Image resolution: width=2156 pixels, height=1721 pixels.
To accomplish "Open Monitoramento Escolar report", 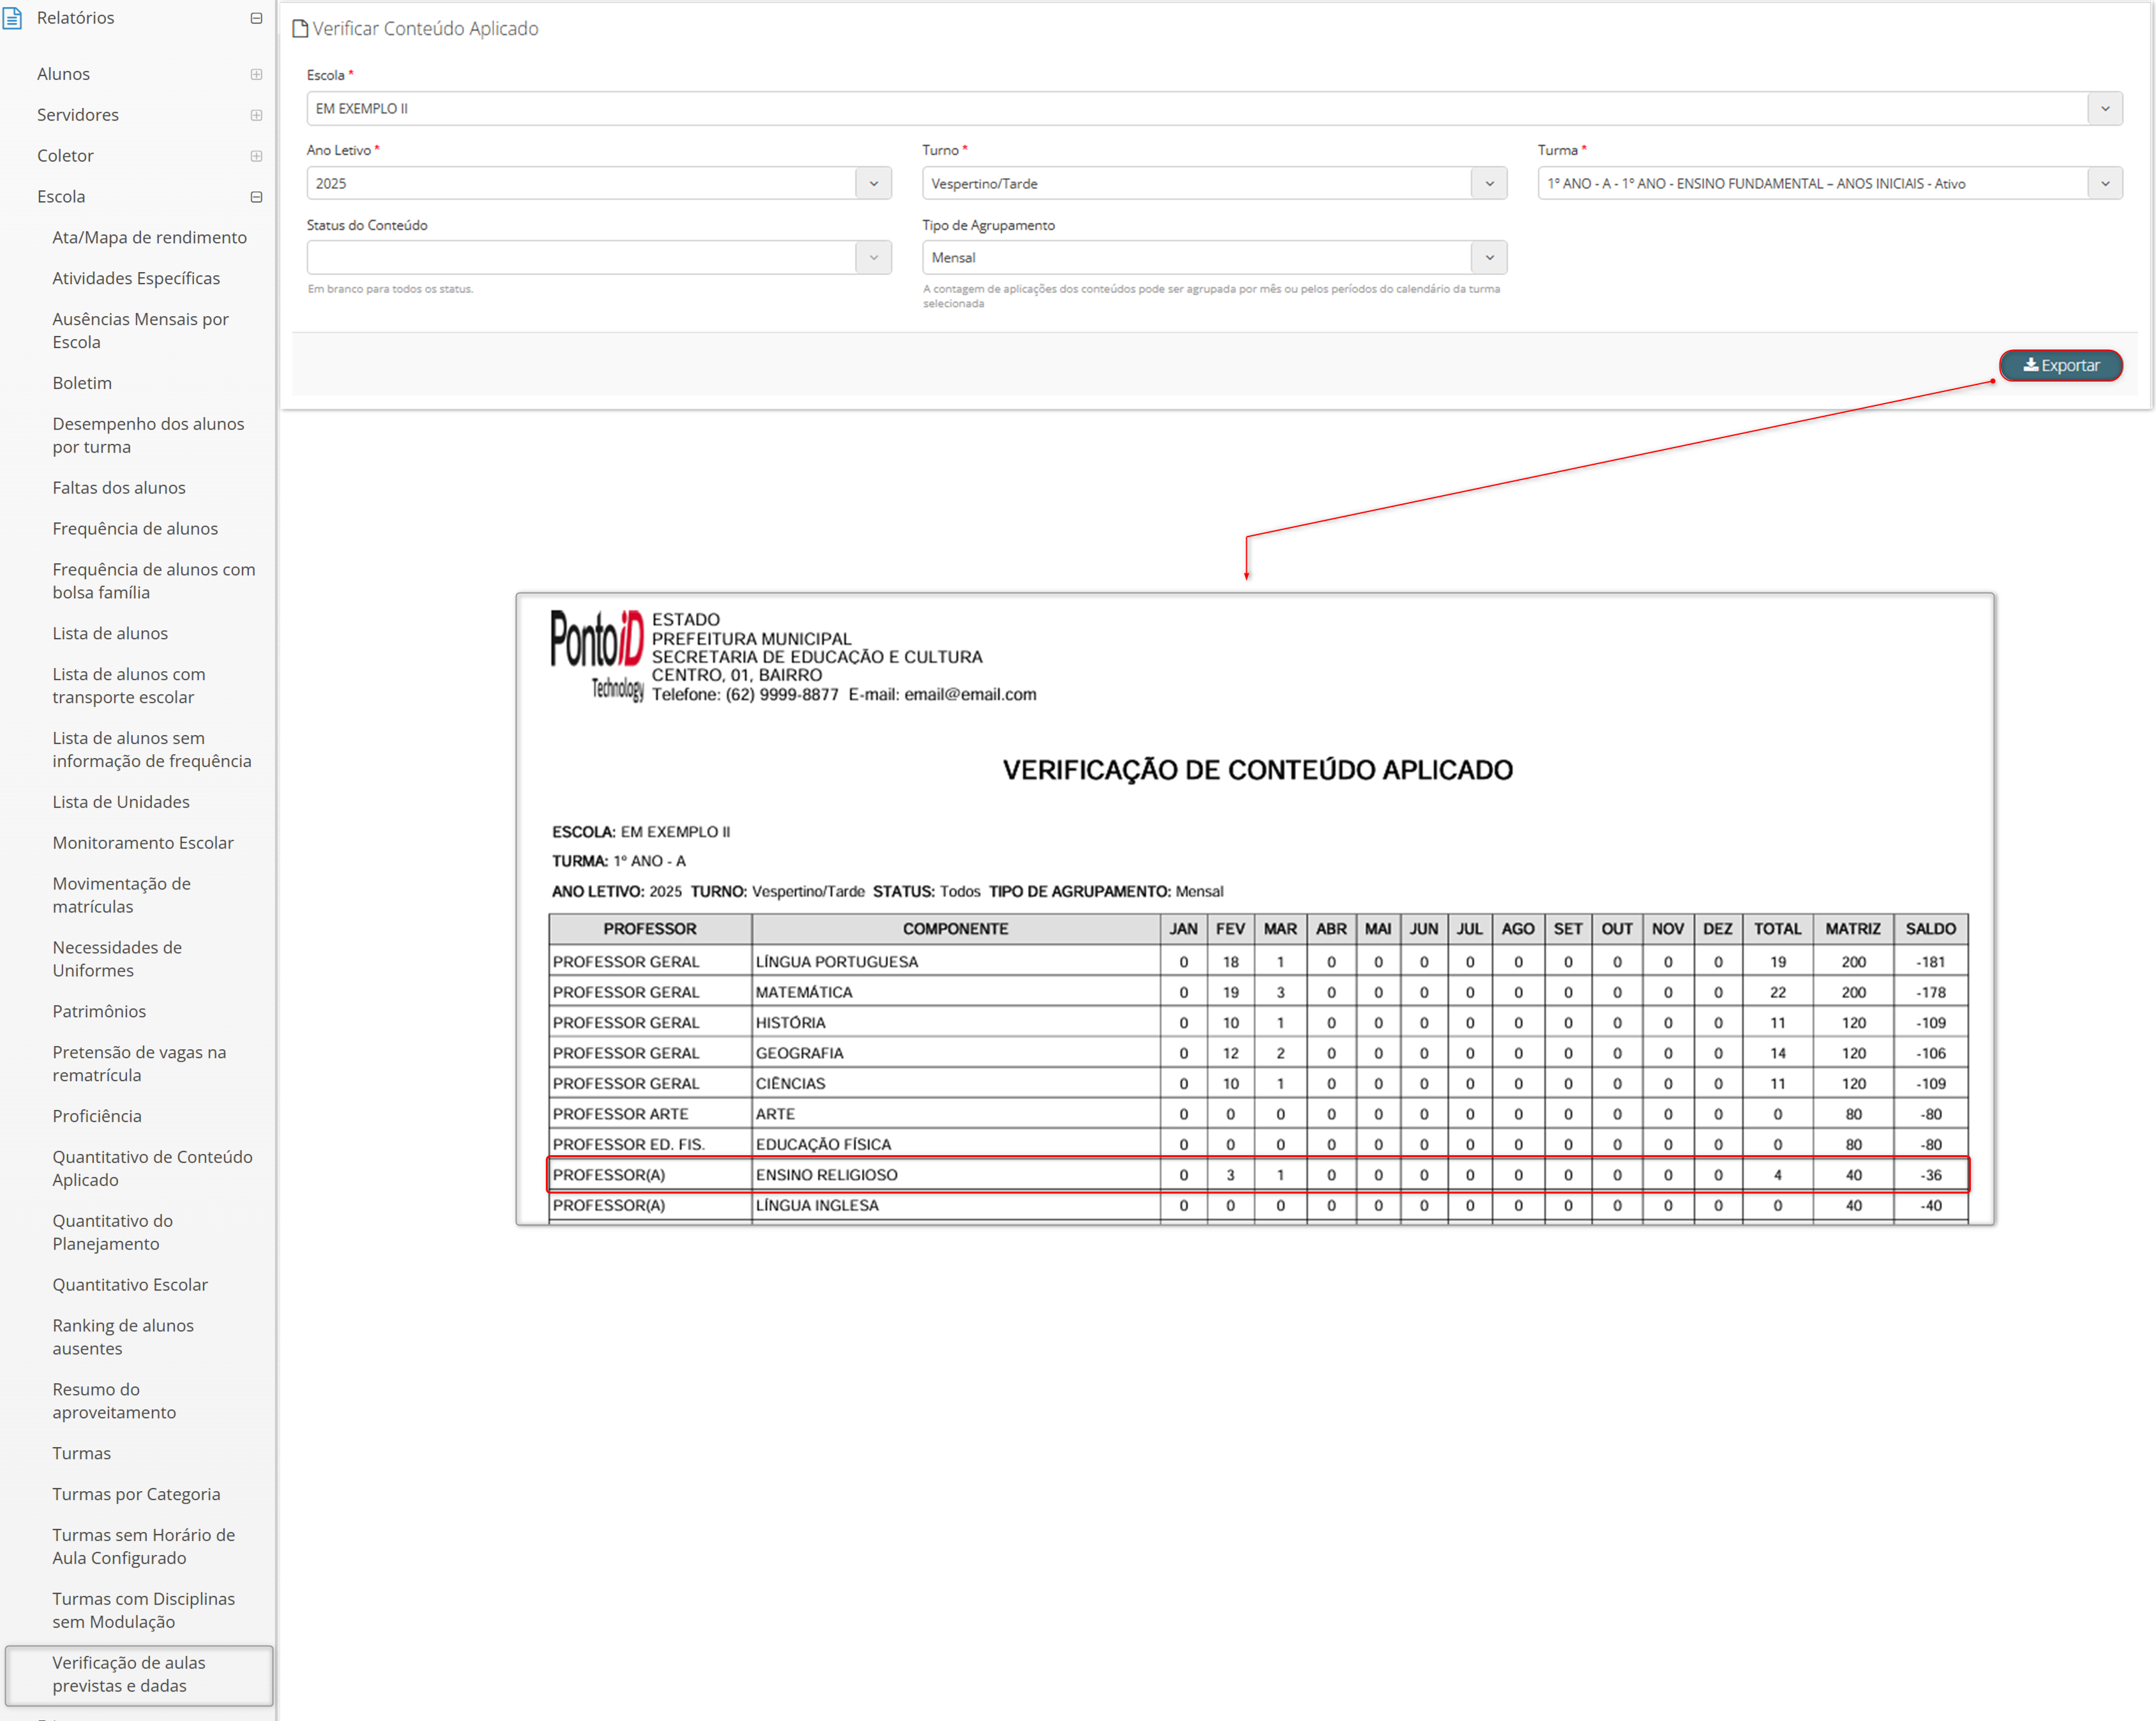I will 143,843.
